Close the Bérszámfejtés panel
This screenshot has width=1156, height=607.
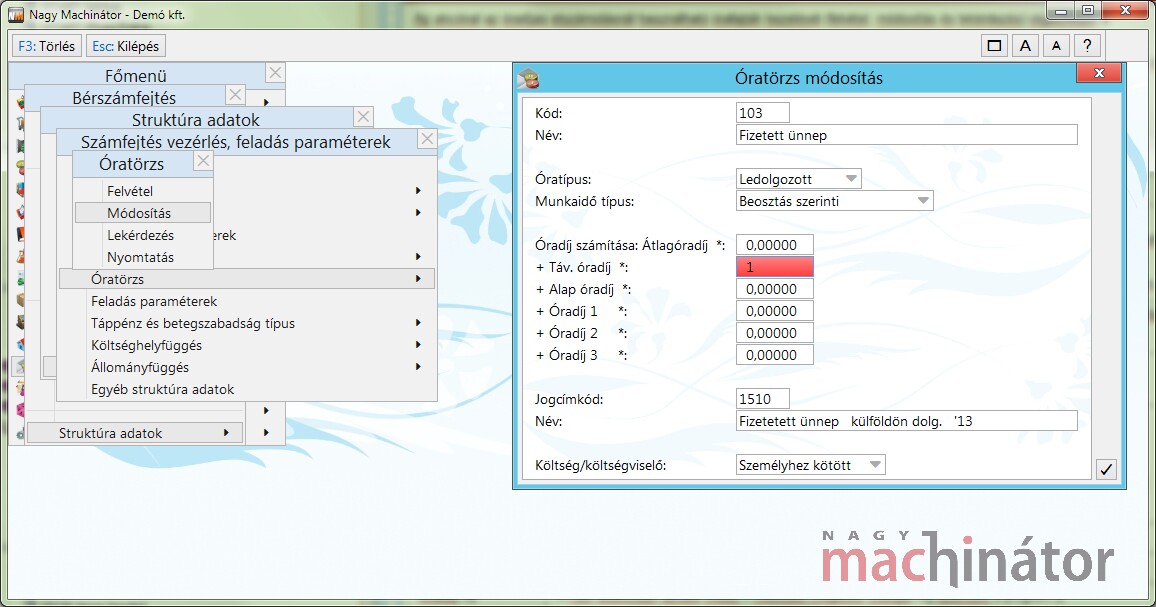(235, 94)
